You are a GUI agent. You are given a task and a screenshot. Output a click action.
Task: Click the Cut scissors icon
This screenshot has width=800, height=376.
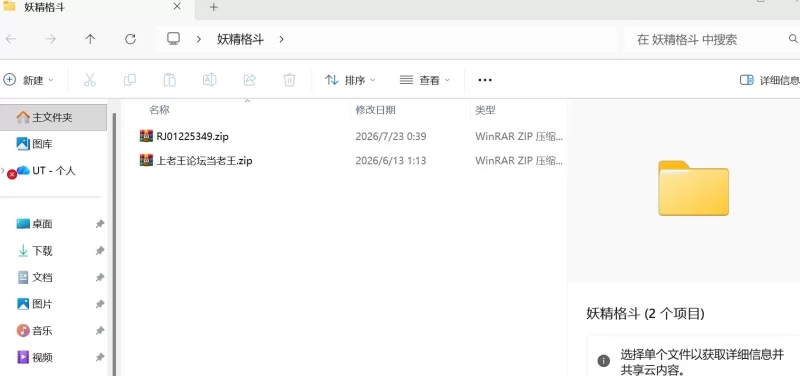coord(90,80)
